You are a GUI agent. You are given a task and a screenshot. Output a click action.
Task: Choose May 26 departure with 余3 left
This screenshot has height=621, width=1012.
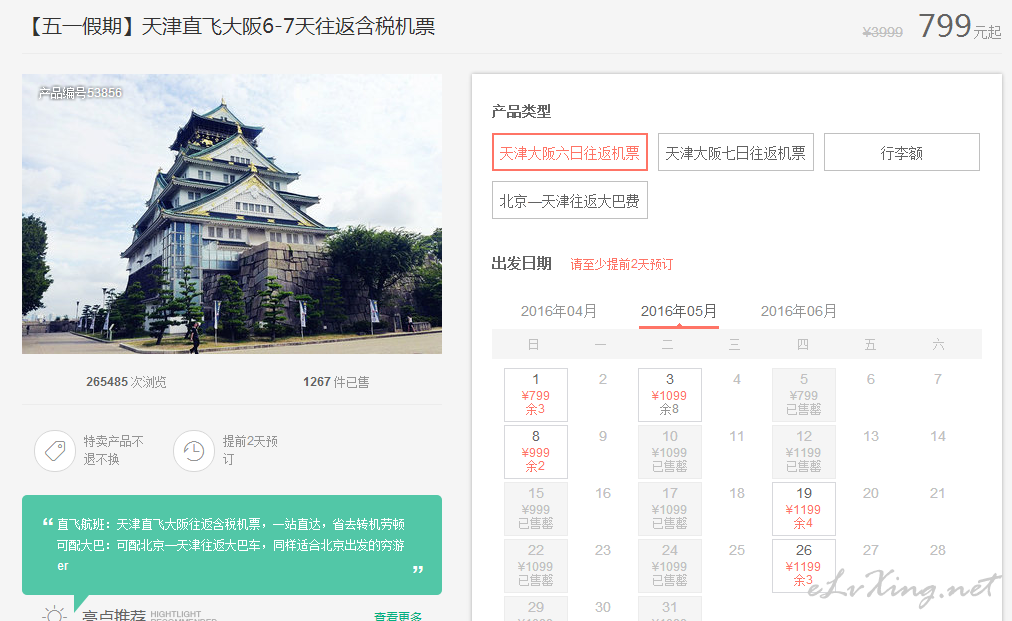[804, 565]
